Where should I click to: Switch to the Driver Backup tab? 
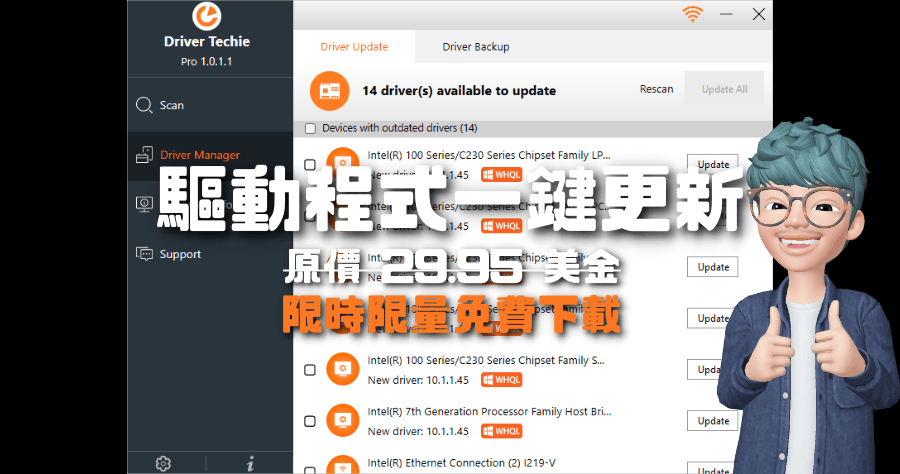pos(476,46)
